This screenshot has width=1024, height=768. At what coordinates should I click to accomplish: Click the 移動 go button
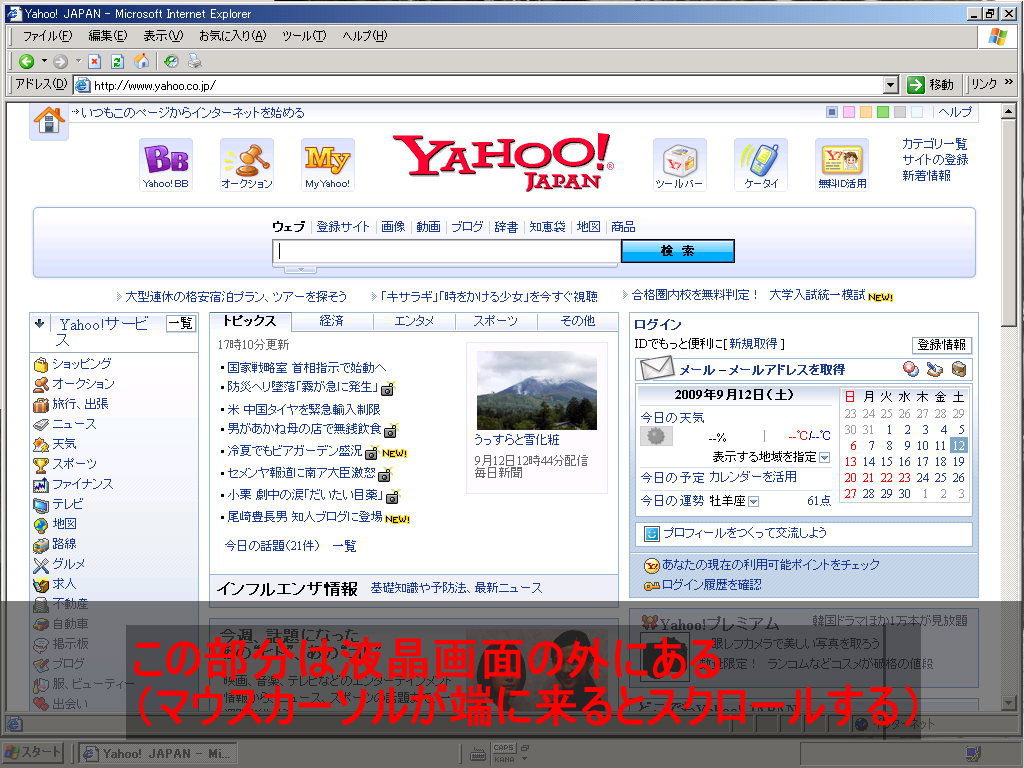(x=931, y=84)
